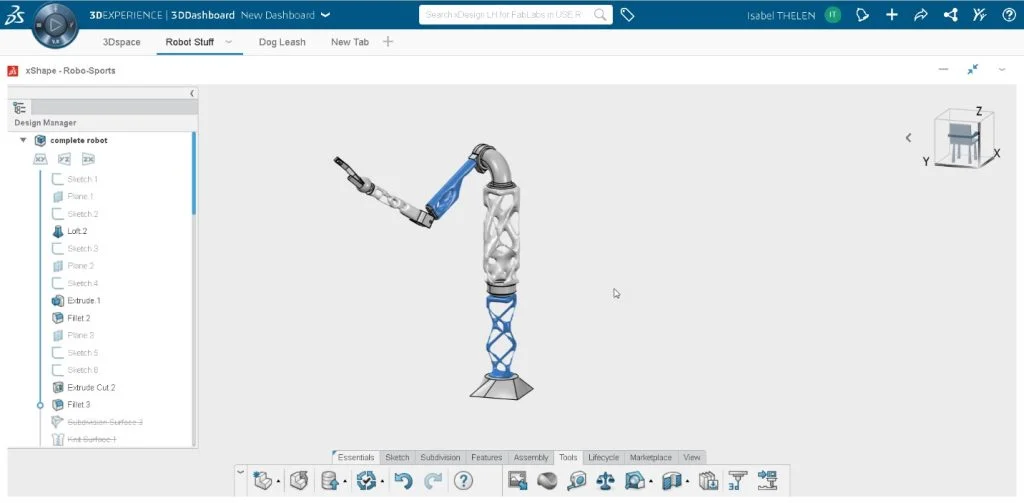The height and width of the screenshot is (503, 1024).
Task: Click the Open/insert part icon
Action: click(x=300, y=481)
